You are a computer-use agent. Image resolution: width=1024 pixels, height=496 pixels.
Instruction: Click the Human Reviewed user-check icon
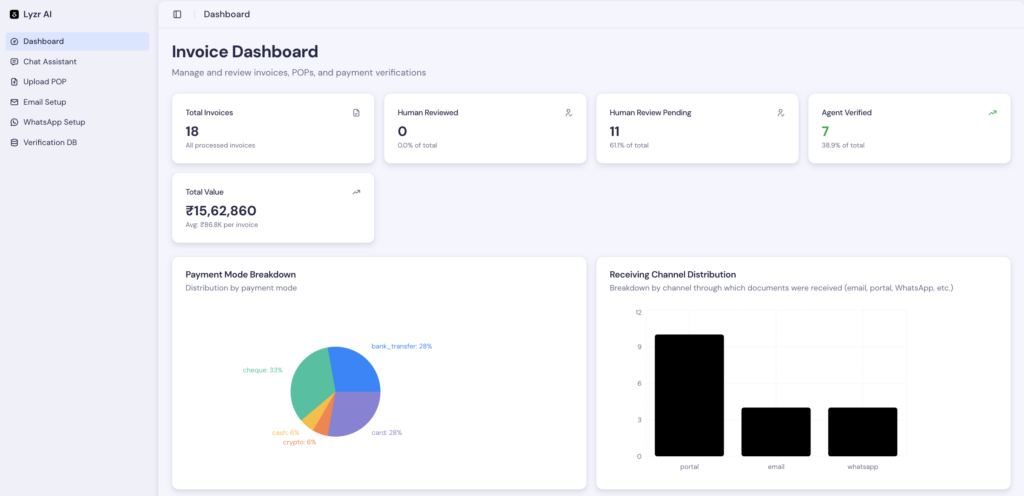tap(568, 113)
